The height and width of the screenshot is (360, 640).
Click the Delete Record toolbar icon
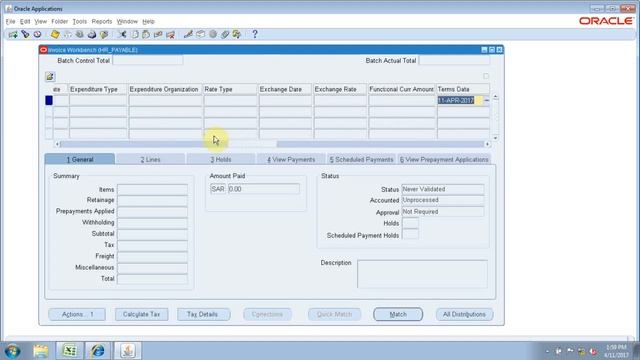(x=171, y=35)
